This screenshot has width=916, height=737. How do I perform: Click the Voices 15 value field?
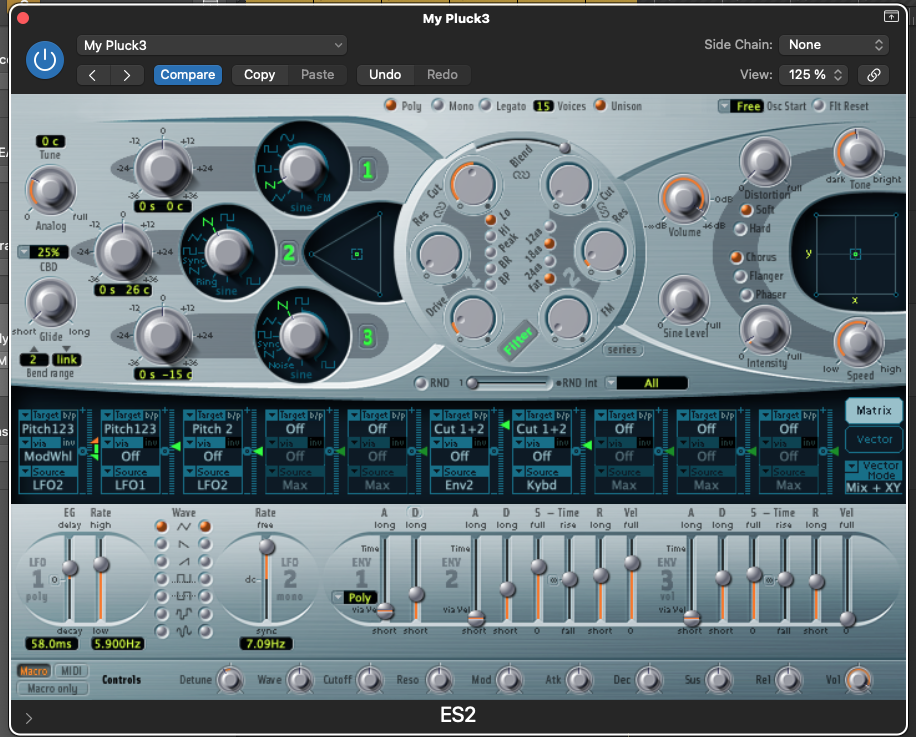543,106
